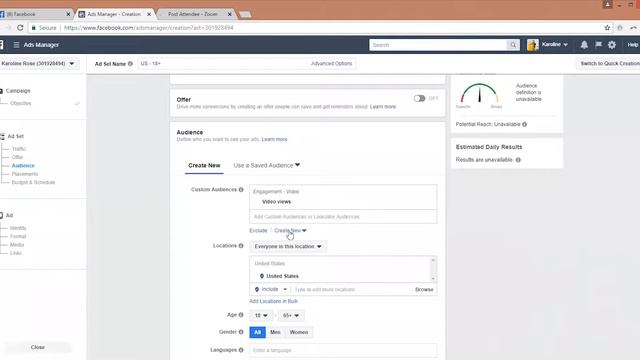
Task: Click the Help link in top bar
Action: tap(633, 45)
